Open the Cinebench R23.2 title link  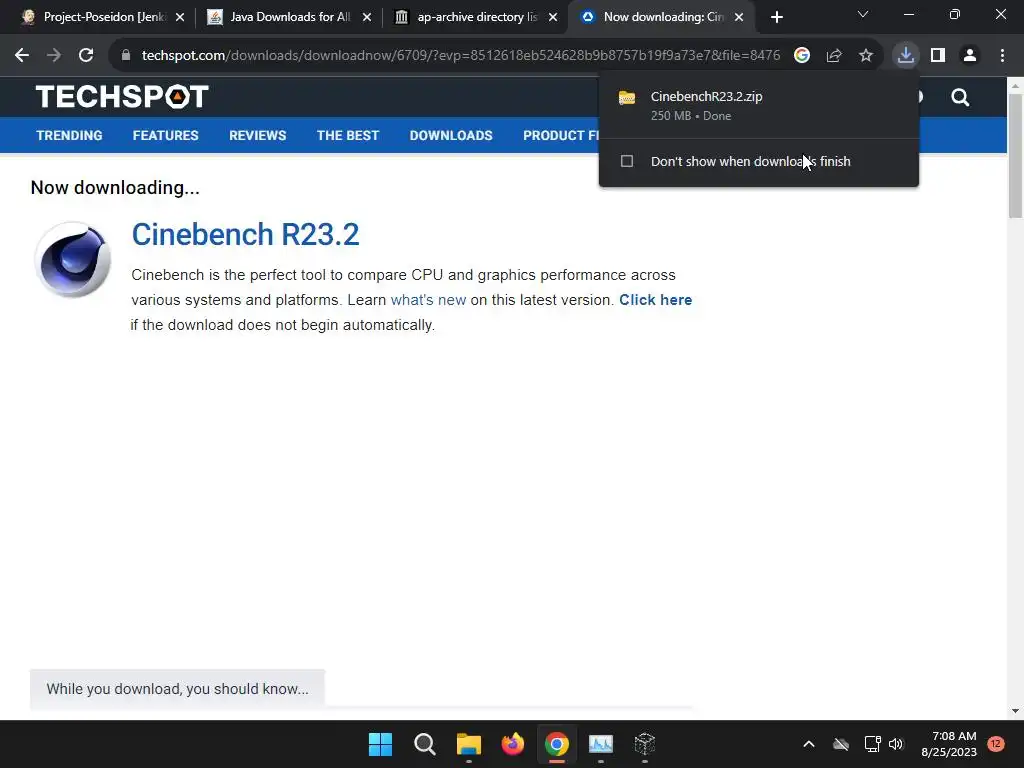point(245,234)
